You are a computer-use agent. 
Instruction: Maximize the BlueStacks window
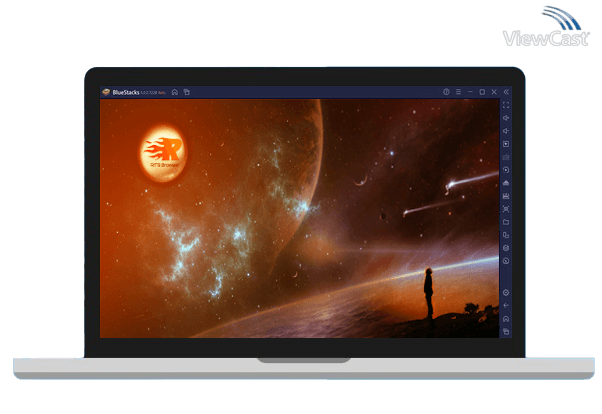pos(482,92)
